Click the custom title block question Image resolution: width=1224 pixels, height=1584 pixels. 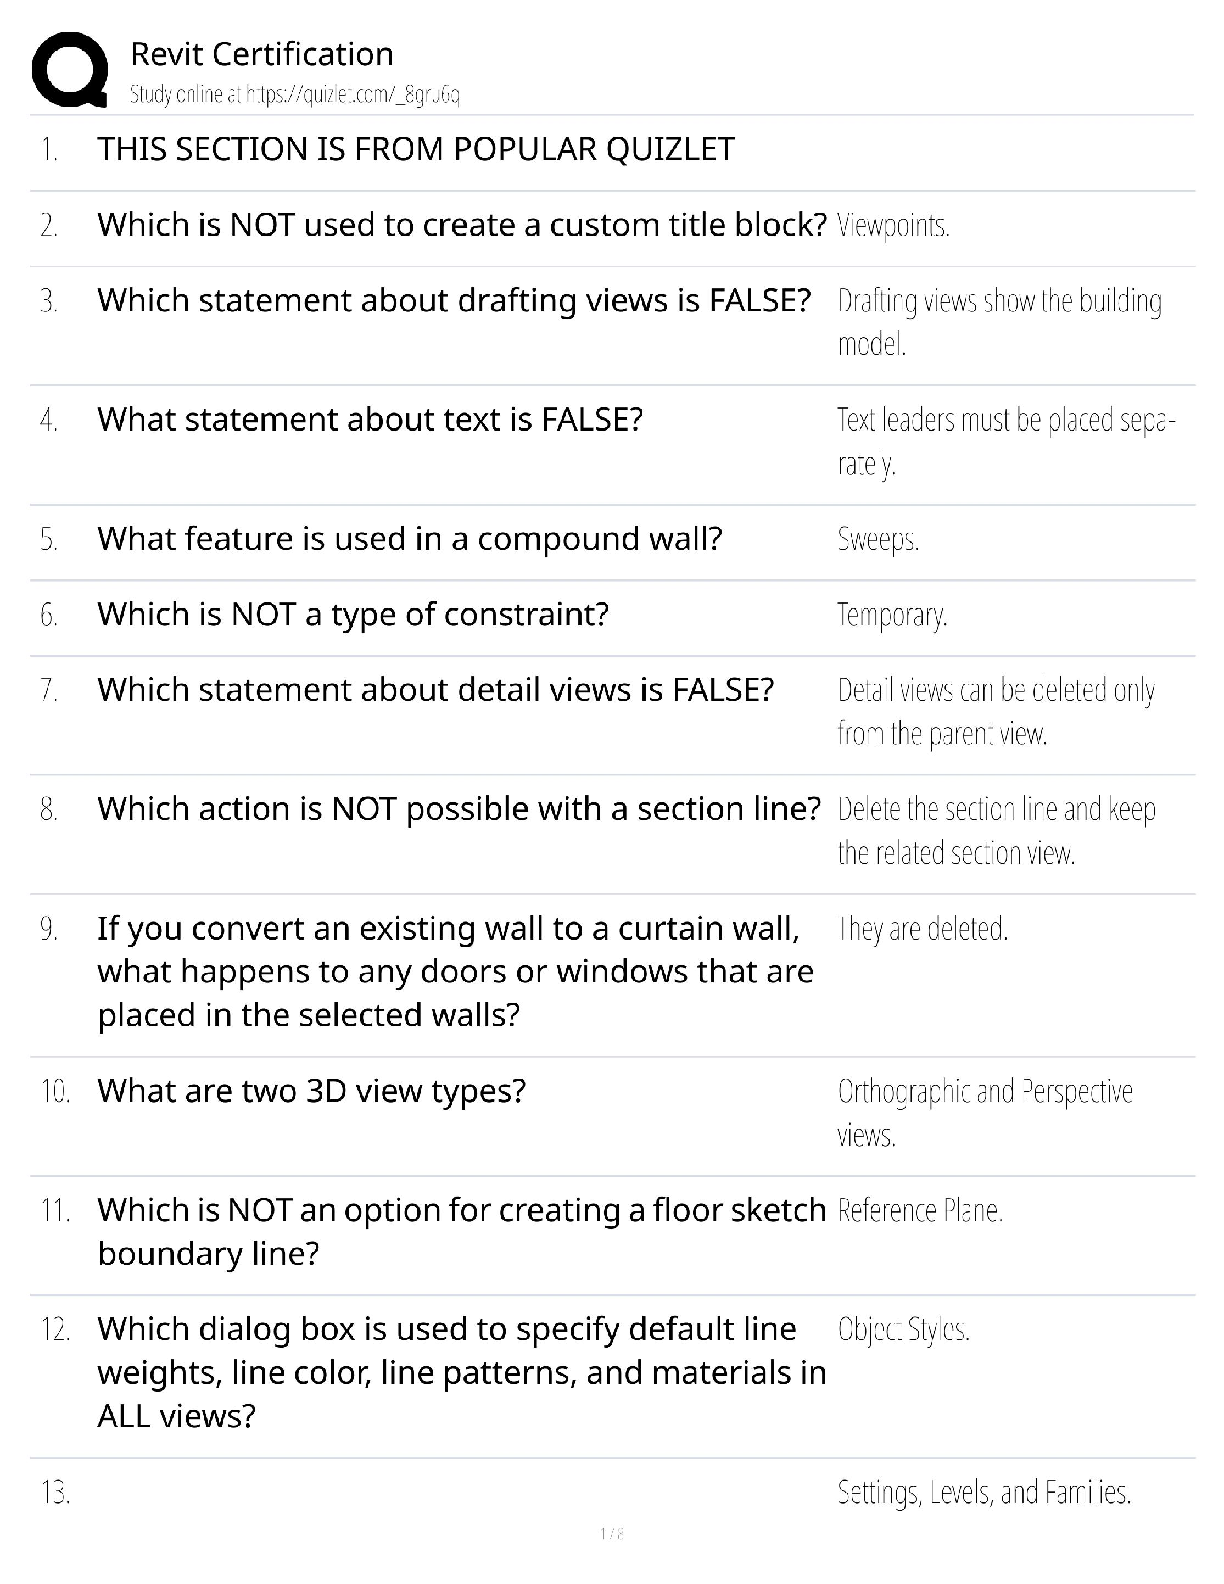[x=462, y=225]
